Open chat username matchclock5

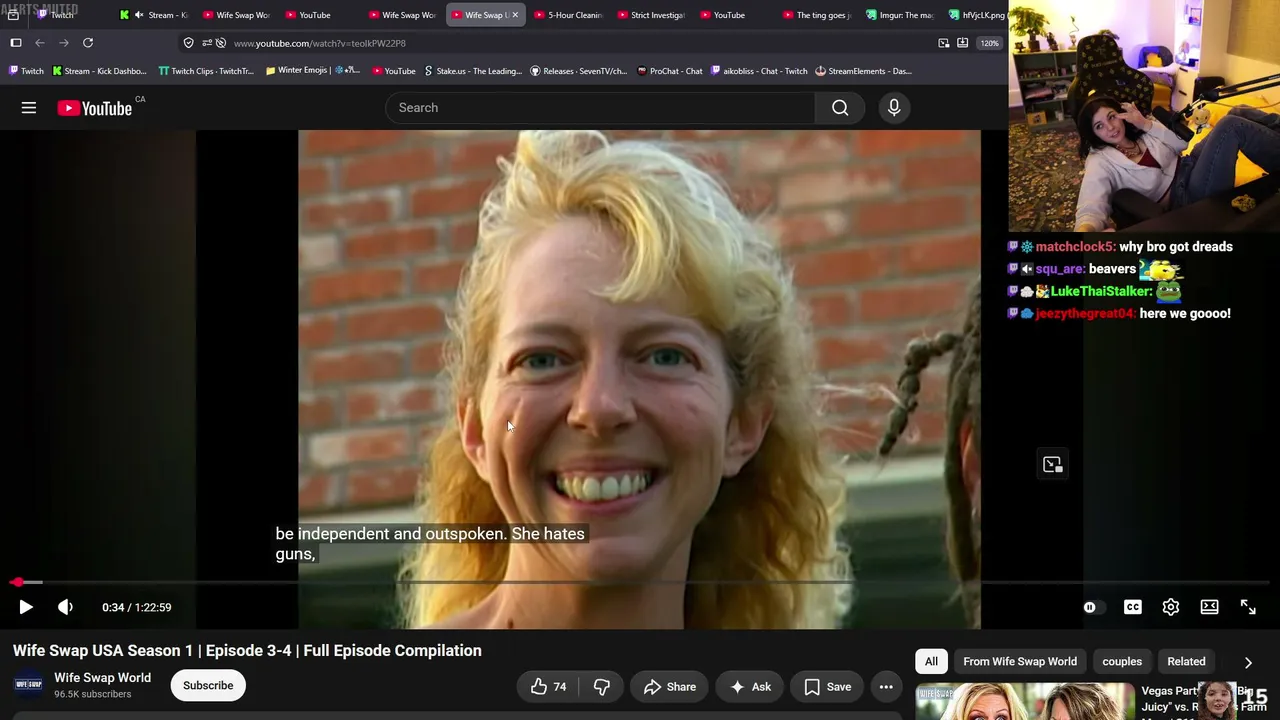point(1074,247)
